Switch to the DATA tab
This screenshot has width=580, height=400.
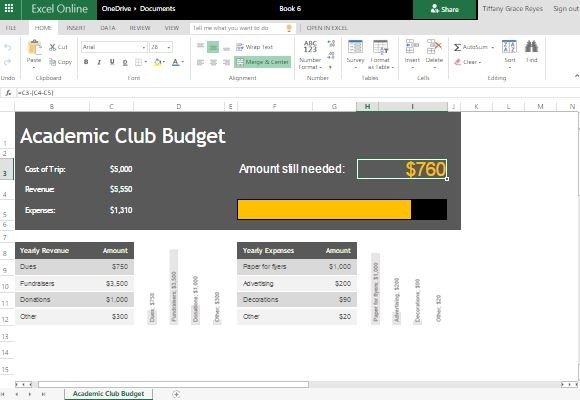coord(108,28)
